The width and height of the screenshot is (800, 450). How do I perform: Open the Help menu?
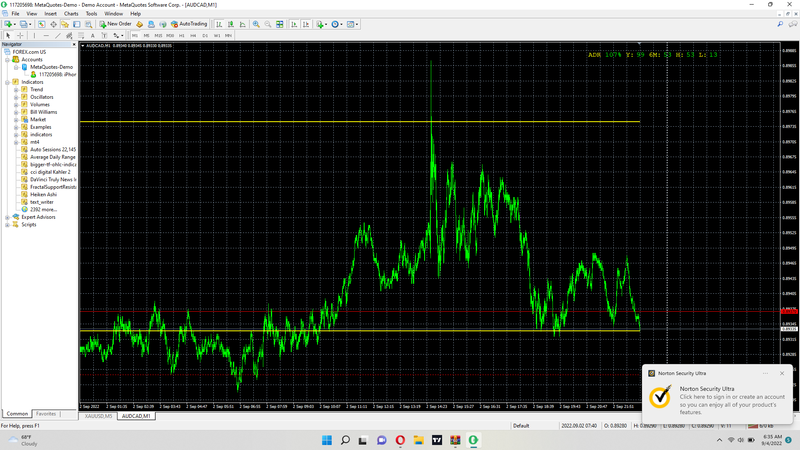click(135, 14)
